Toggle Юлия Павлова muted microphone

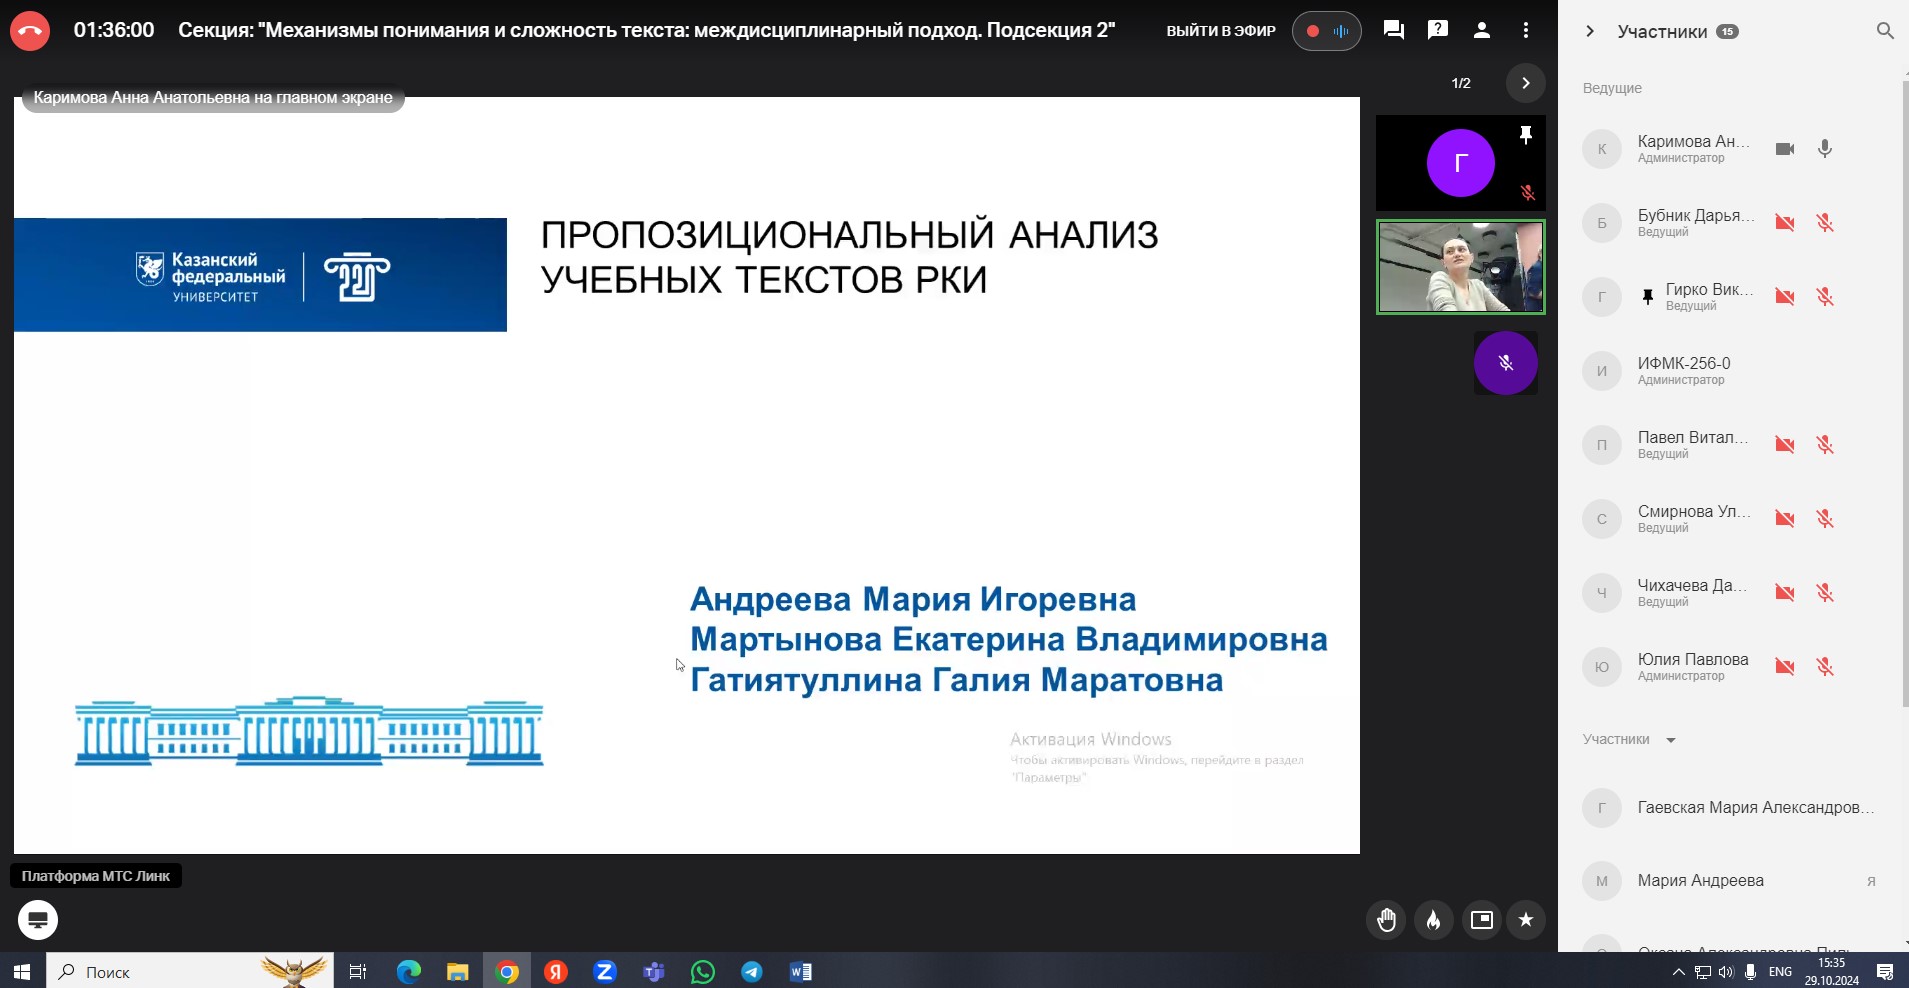[x=1825, y=667]
